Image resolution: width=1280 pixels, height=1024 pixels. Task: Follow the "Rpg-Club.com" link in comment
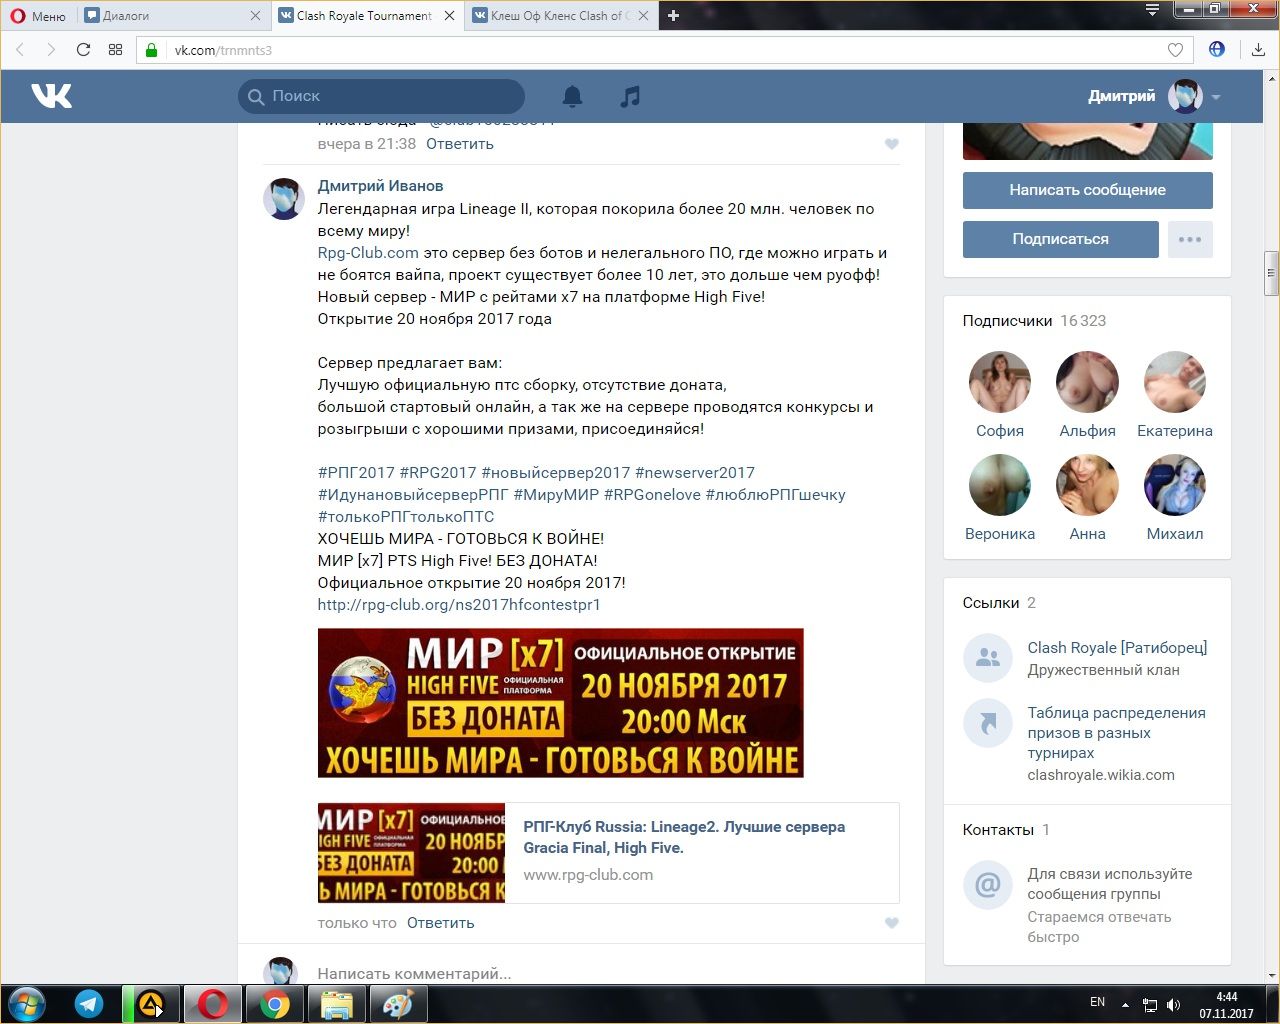[368, 253]
